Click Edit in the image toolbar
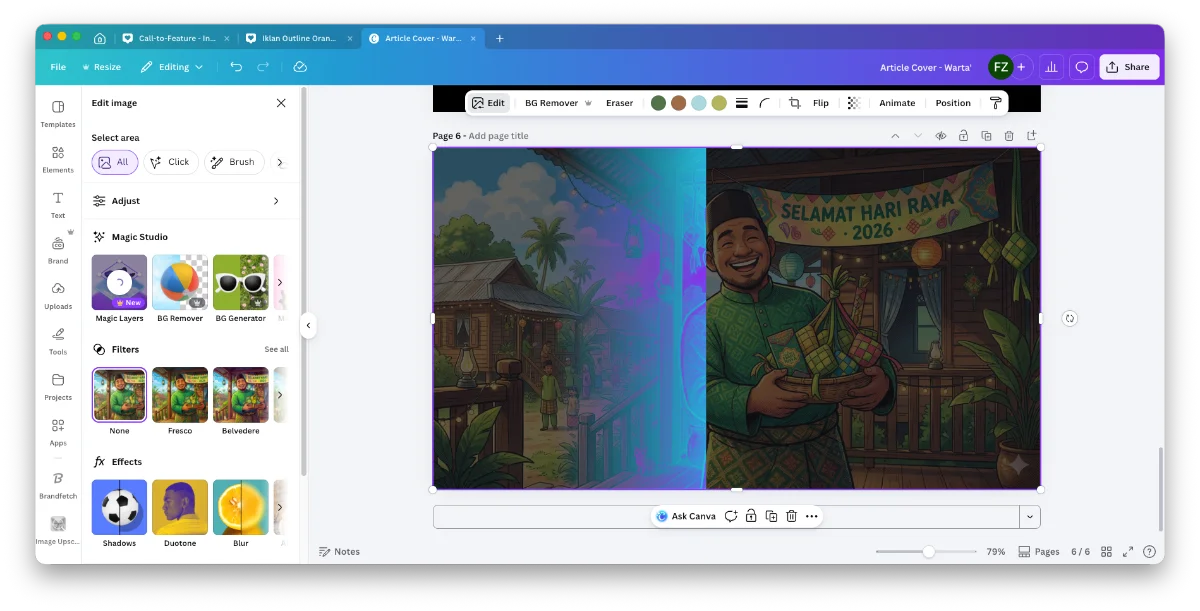The height and width of the screenshot is (611, 1200). click(x=488, y=103)
